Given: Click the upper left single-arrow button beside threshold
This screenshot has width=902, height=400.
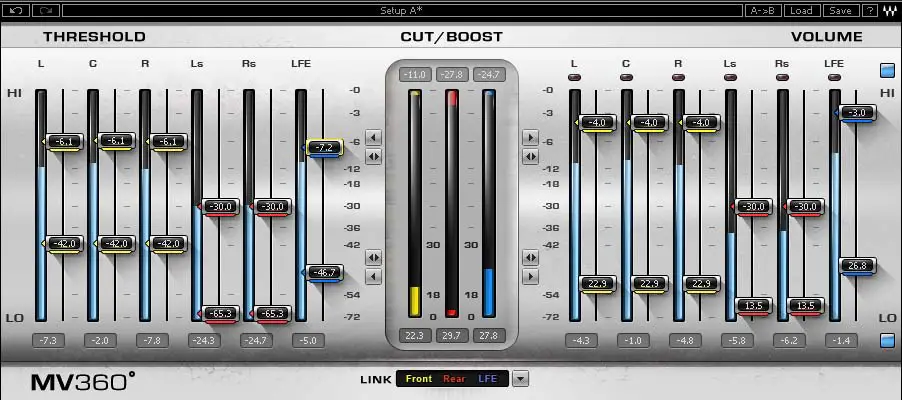Looking at the screenshot, I should point(373,138).
